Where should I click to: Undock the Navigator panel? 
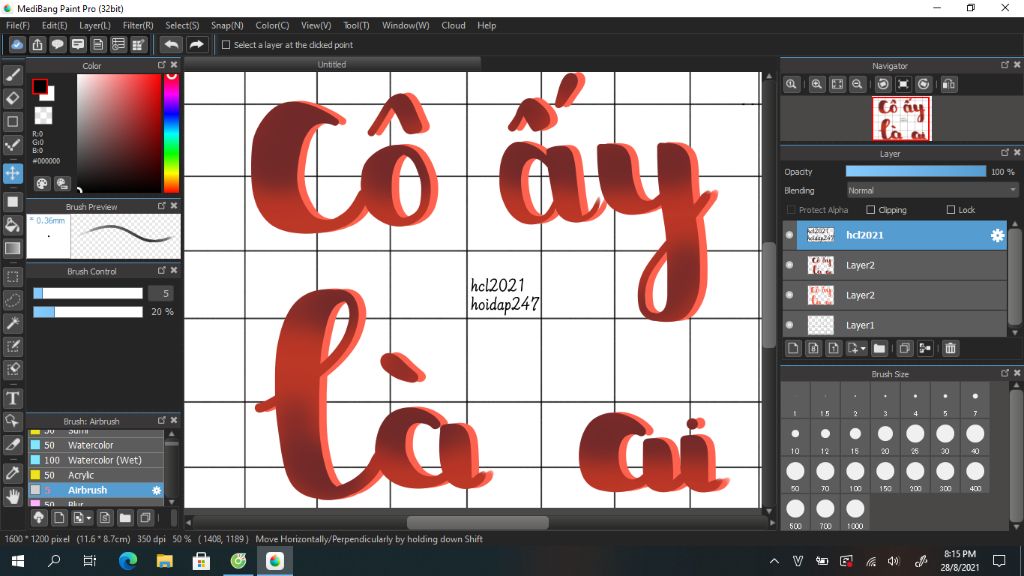pos(1004,65)
